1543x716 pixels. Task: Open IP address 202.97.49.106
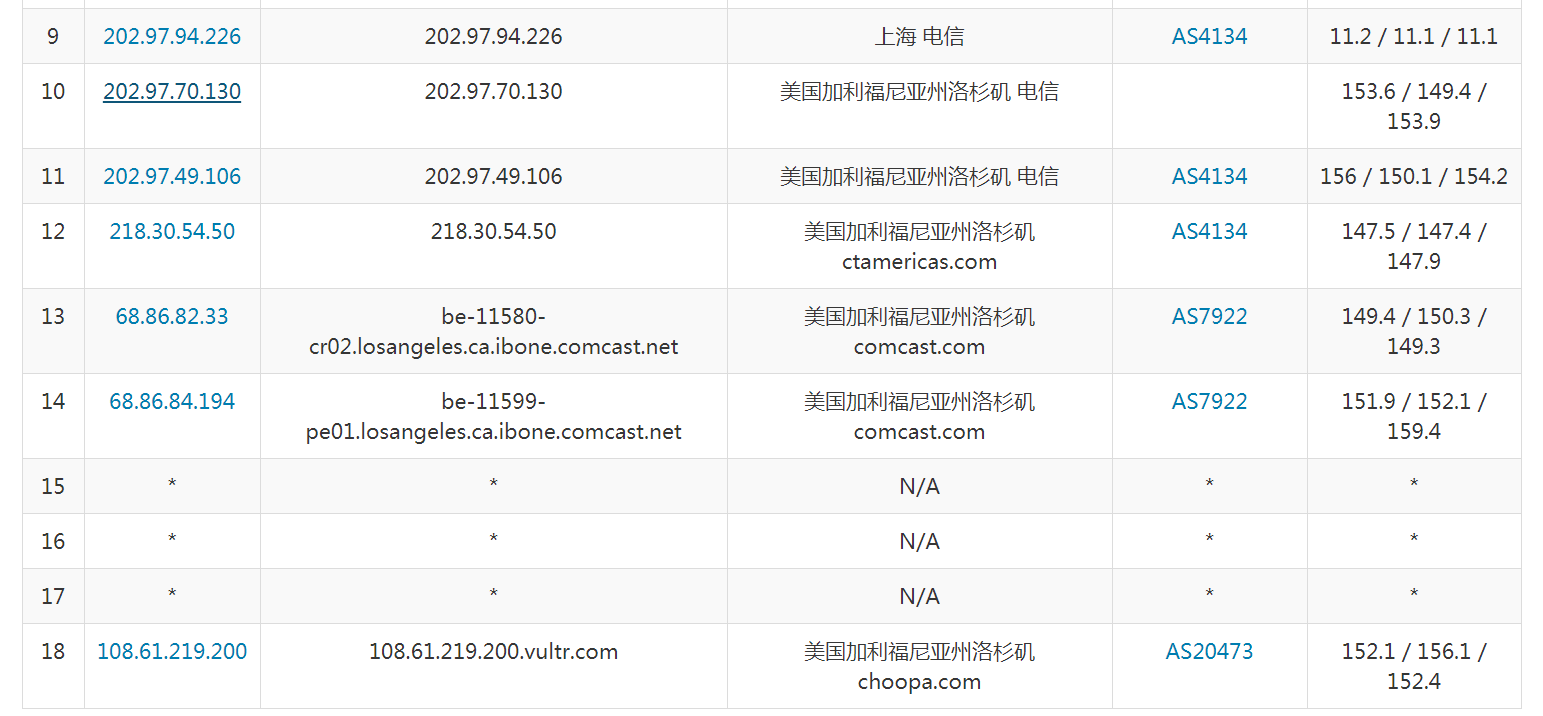(x=172, y=177)
